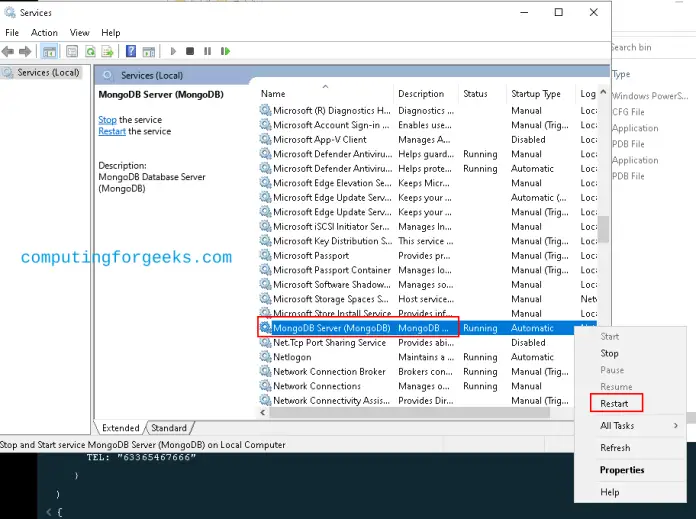Click the Stop the service link

107,120
